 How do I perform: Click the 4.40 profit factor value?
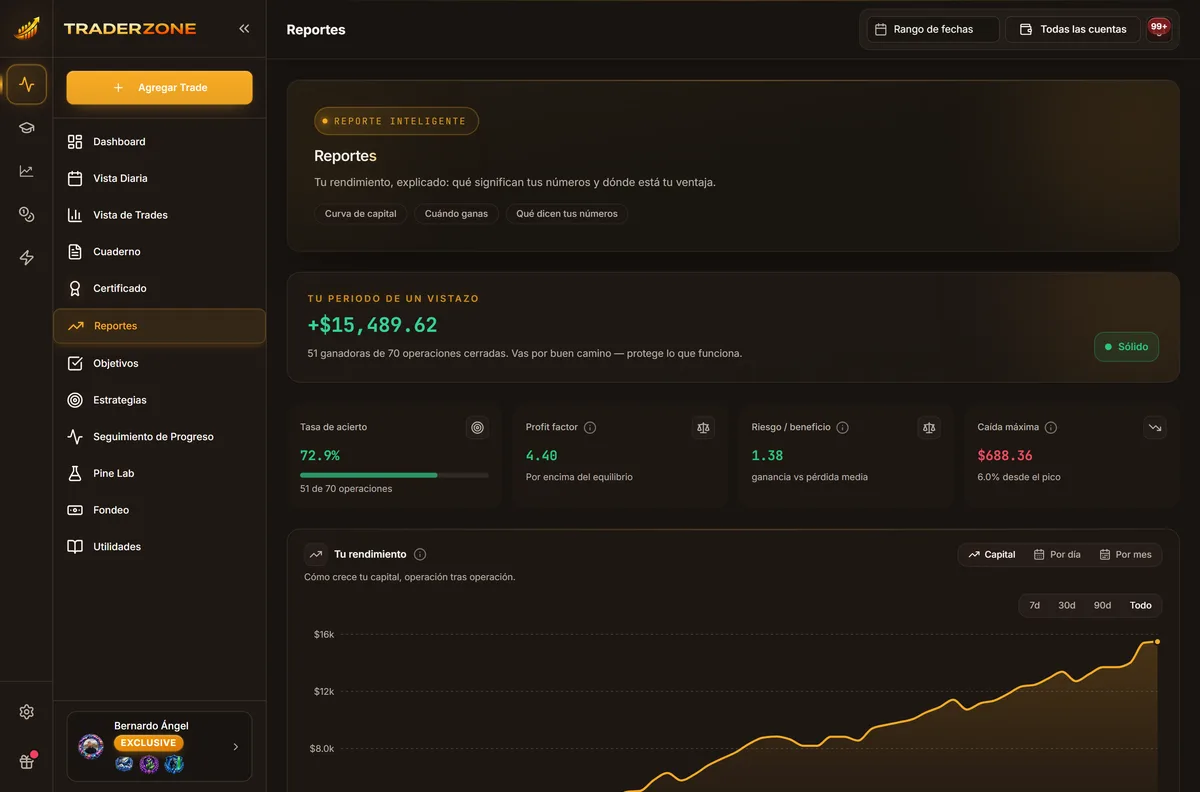point(541,455)
